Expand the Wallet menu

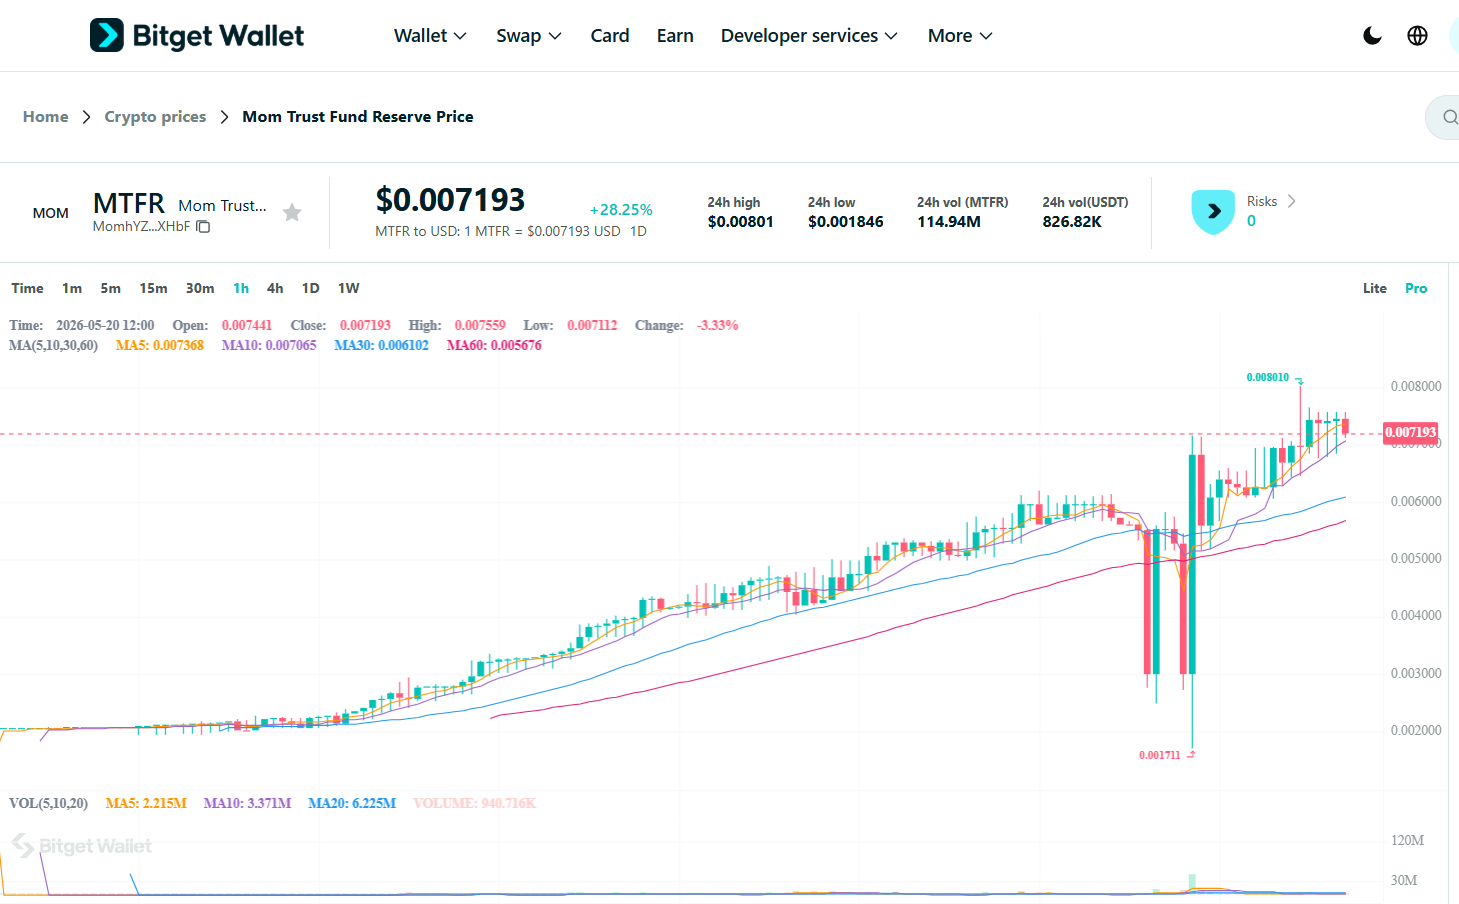click(430, 36)
